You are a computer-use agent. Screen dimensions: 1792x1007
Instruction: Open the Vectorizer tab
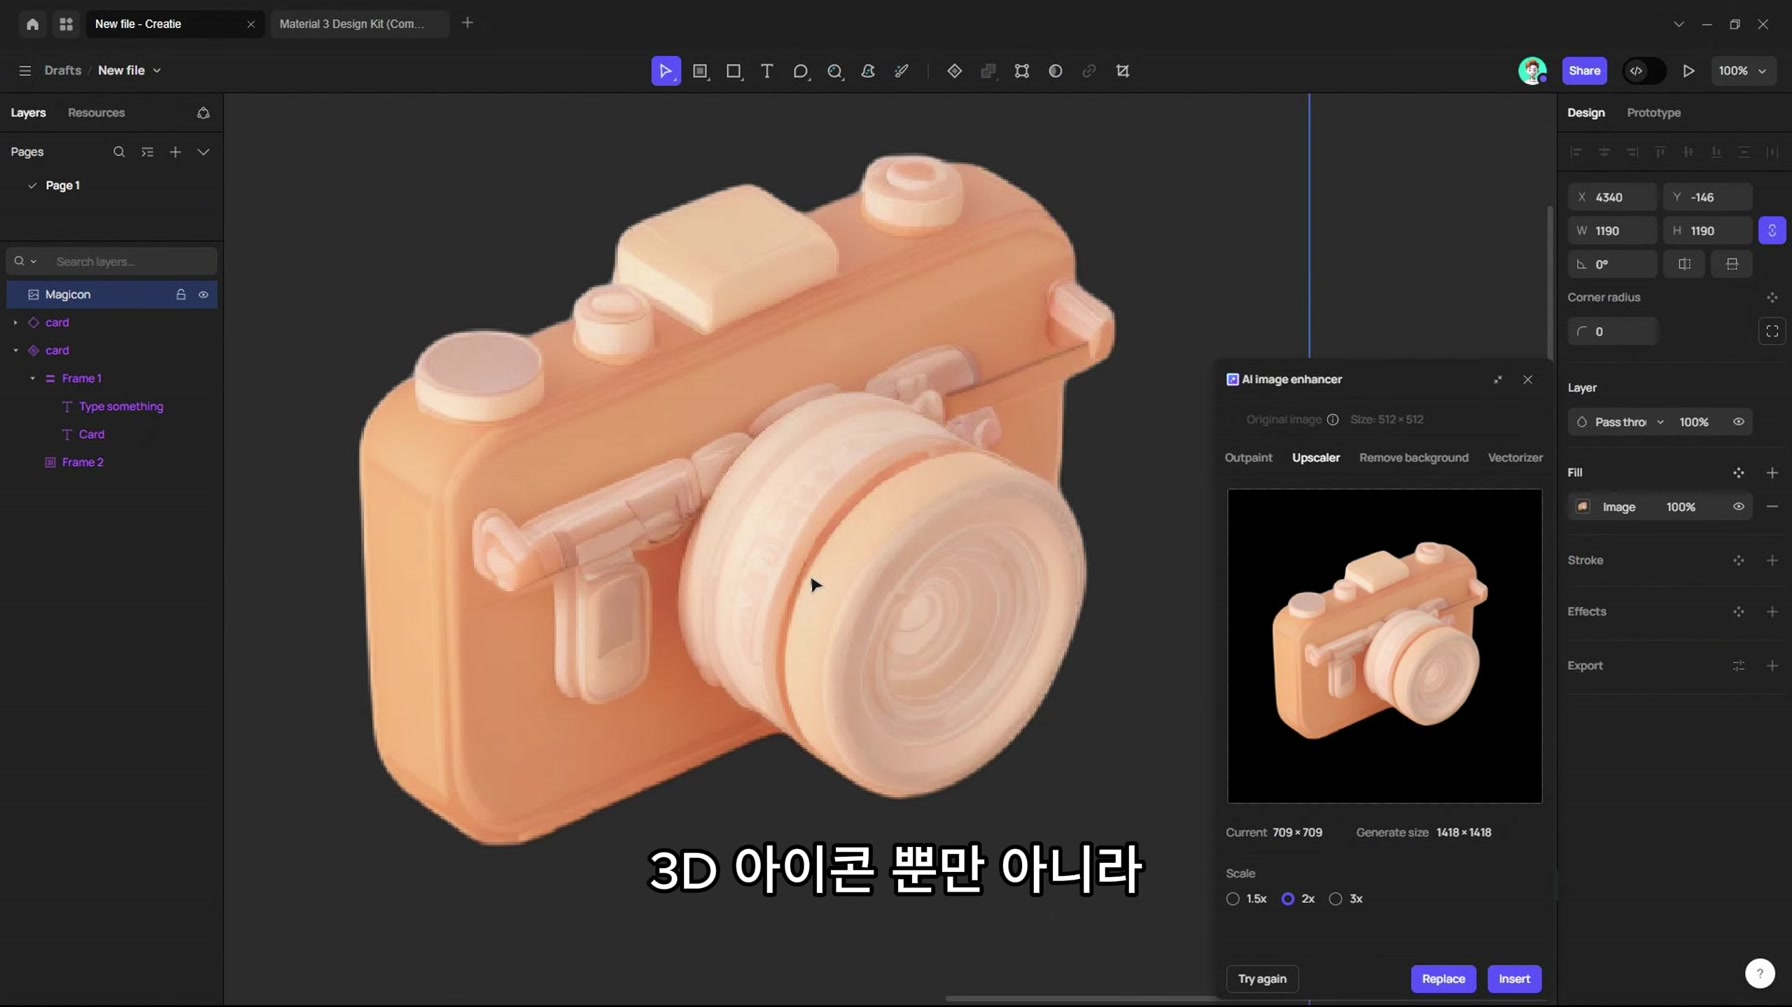pyautogui.click(x=1515, y=458)
